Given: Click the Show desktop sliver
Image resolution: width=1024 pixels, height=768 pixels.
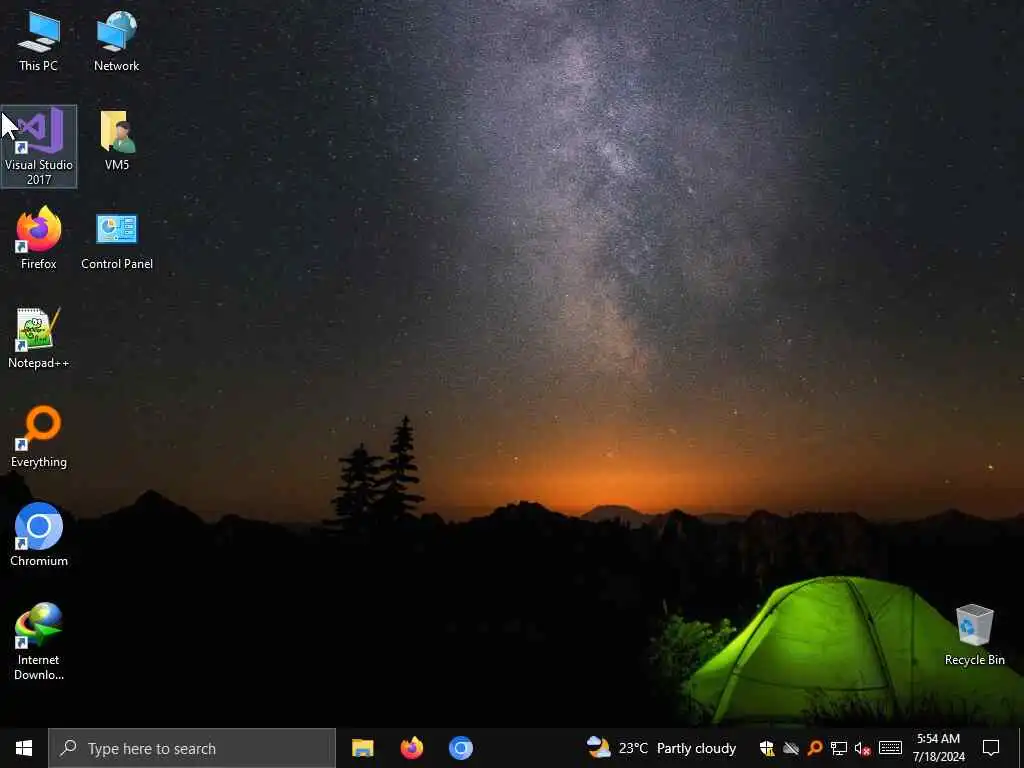Looking at the screenshot, I should click(1020, 748).
